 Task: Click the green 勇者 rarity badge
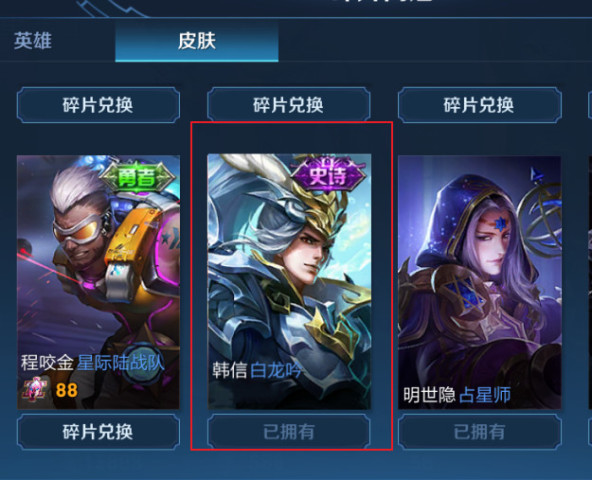pyautogui.click(x=137, y=177)
